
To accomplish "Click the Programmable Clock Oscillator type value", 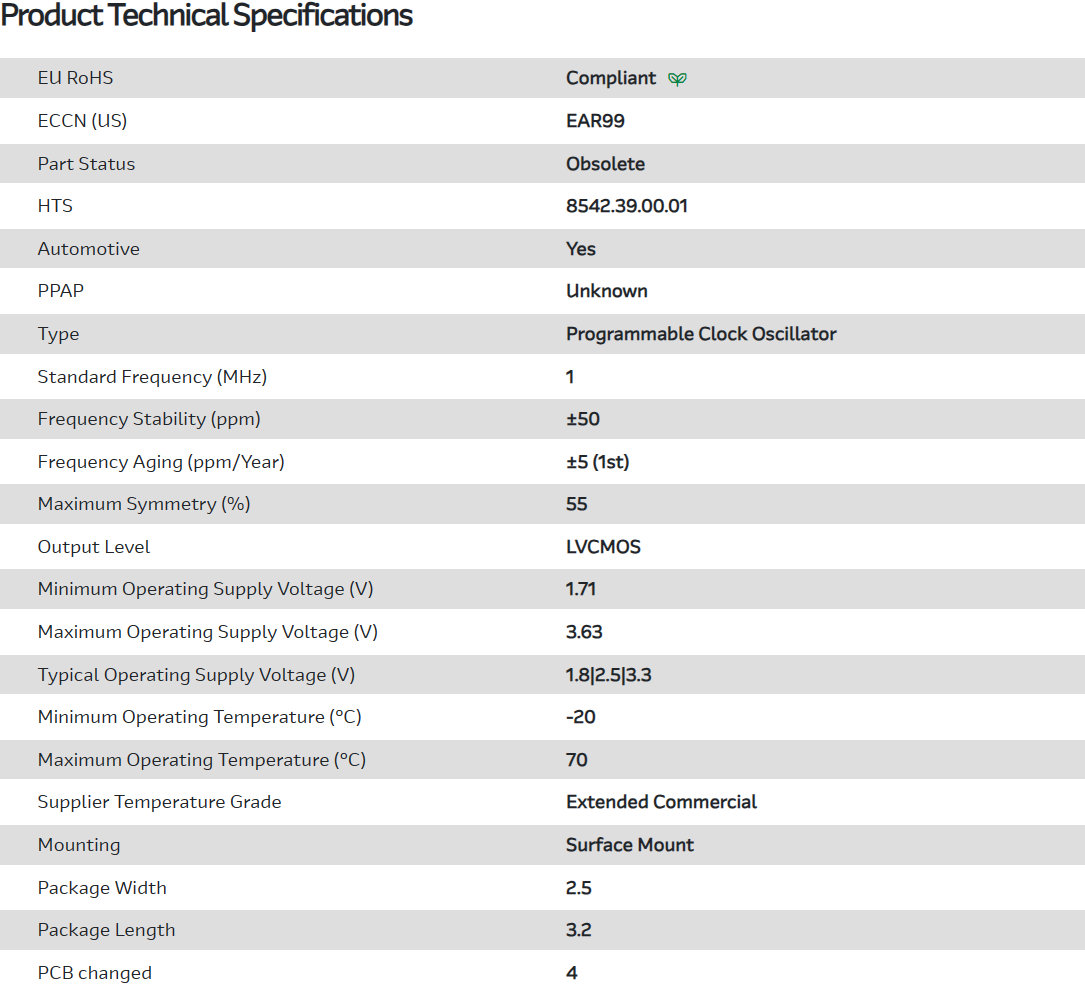I will pos(701,334).
